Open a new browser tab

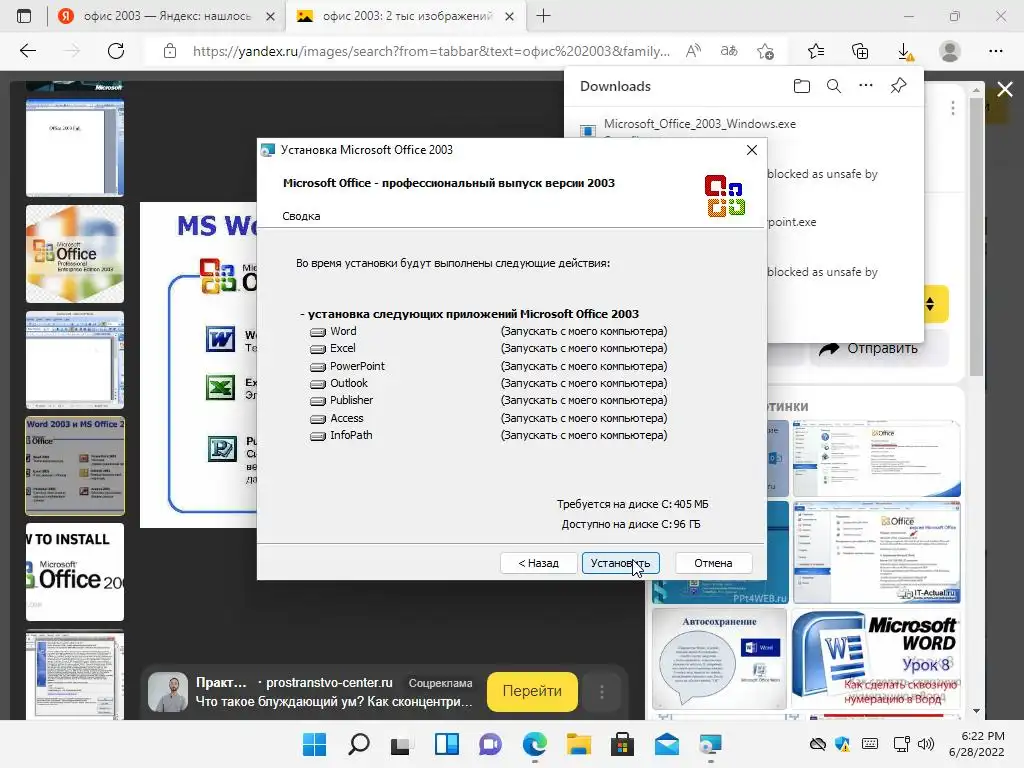coord(543,16)
